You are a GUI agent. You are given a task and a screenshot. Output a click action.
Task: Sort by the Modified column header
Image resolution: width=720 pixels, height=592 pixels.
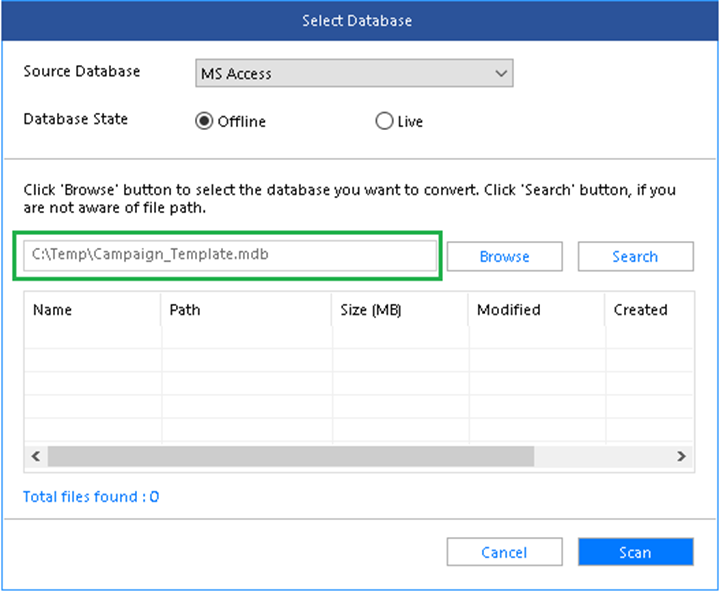tap(536, 310)
